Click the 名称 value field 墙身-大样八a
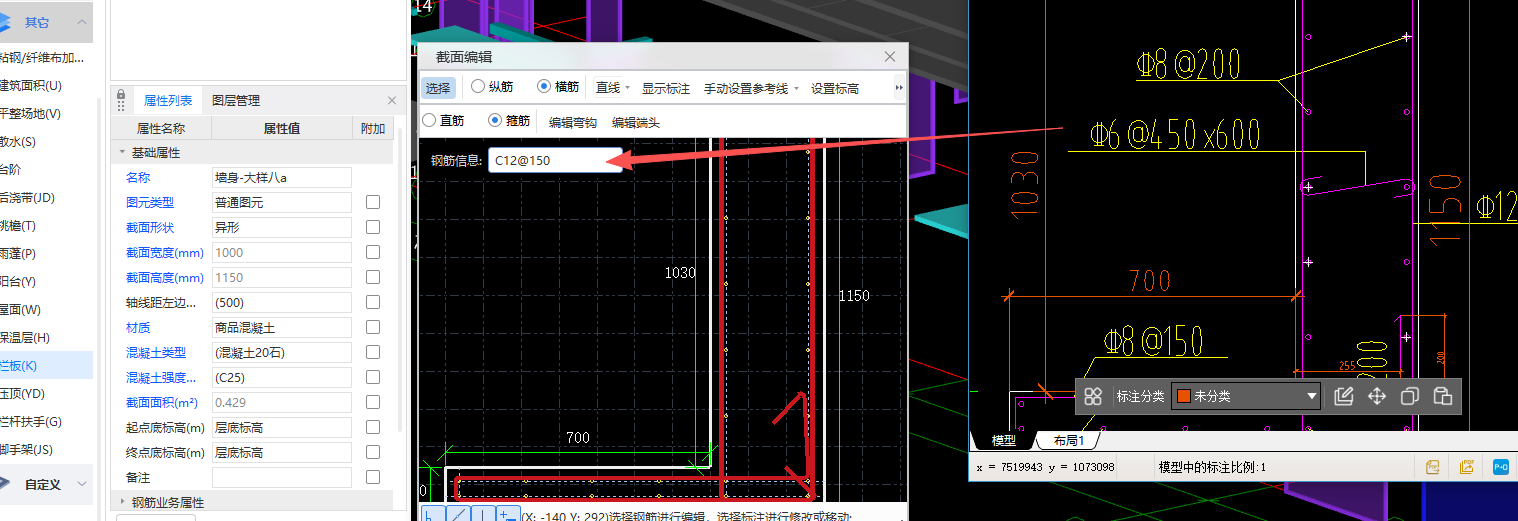This screenshot has height=521, width=1518. (282, 177)
